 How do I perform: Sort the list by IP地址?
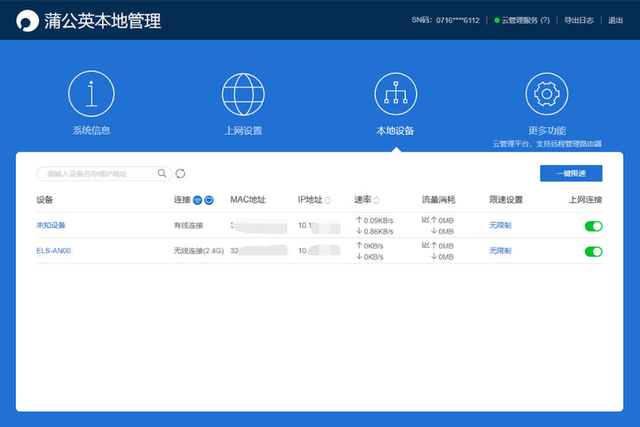point(328,200)
